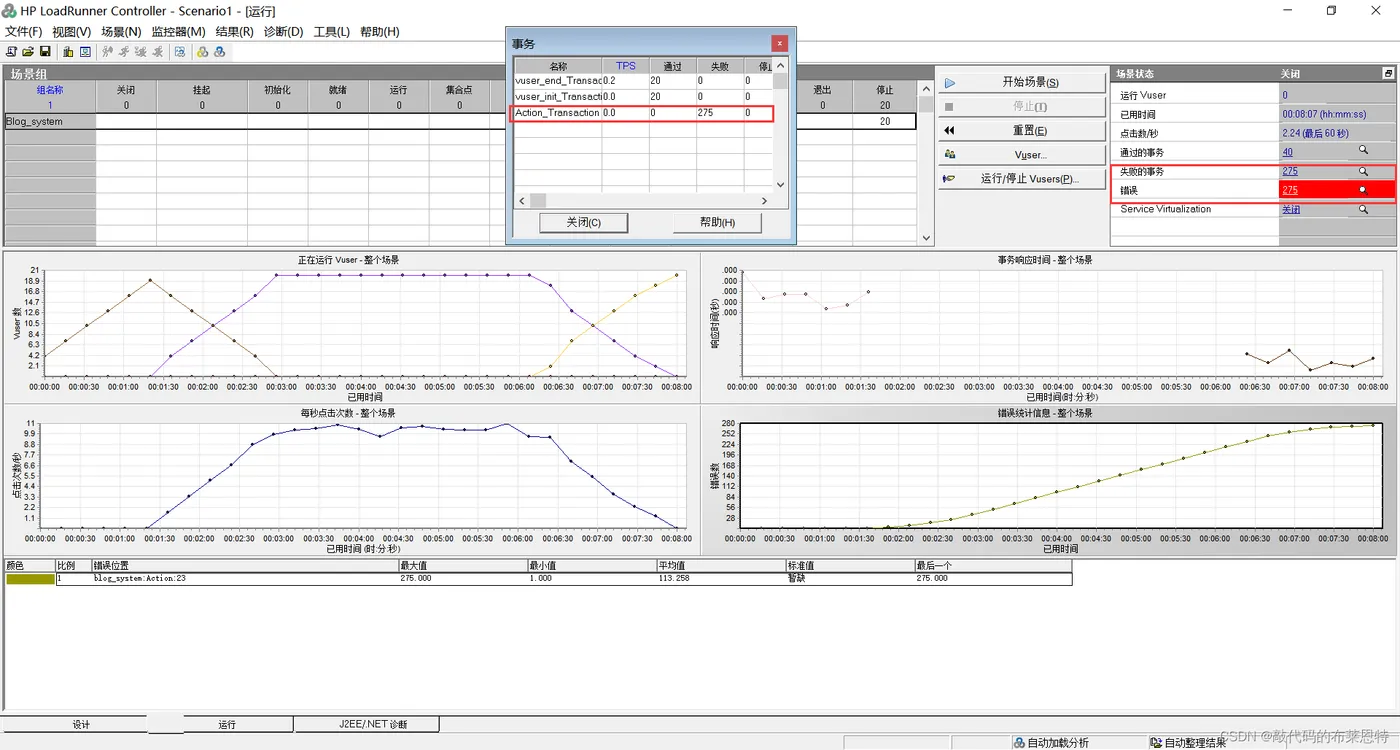Switch to the 设计 tab
The height and width of the screenshot is (750, 1400).
(x=81, y=724)
